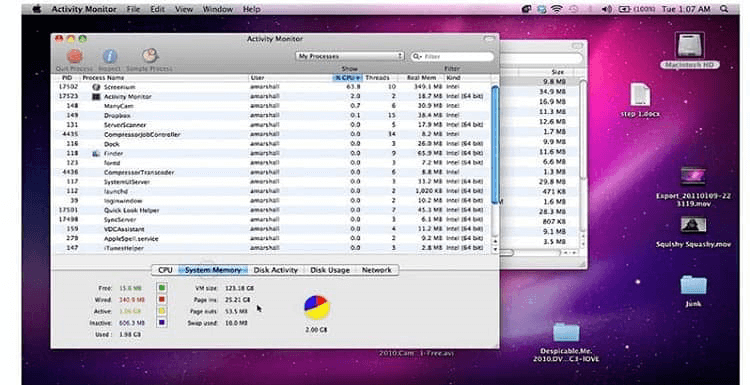Click in the Filter search field

tap(452, 56)
